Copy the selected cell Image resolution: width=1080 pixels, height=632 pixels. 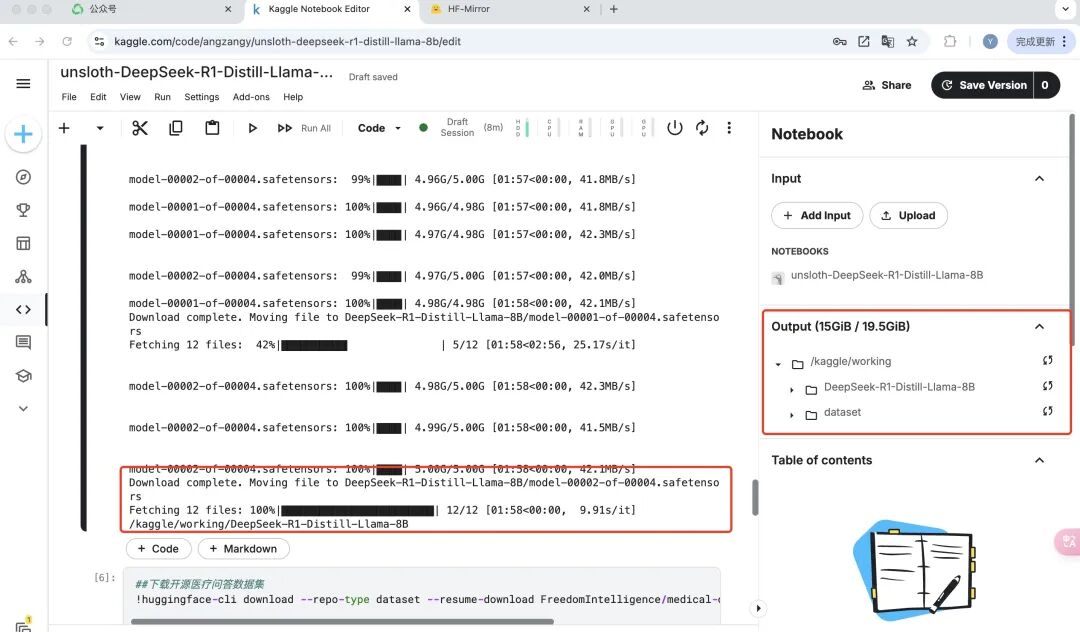(x=176, y=128)
